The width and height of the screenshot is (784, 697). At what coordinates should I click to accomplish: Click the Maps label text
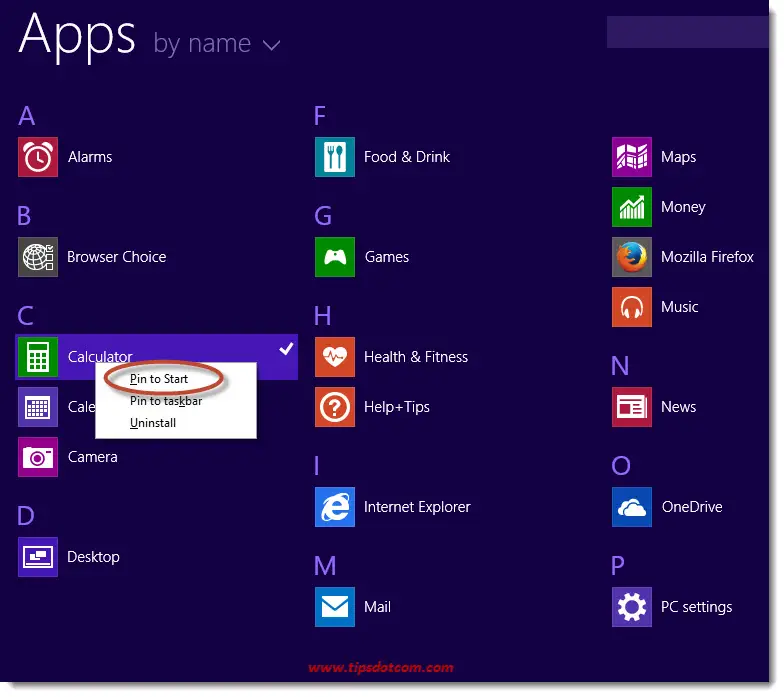pos(678,157)
